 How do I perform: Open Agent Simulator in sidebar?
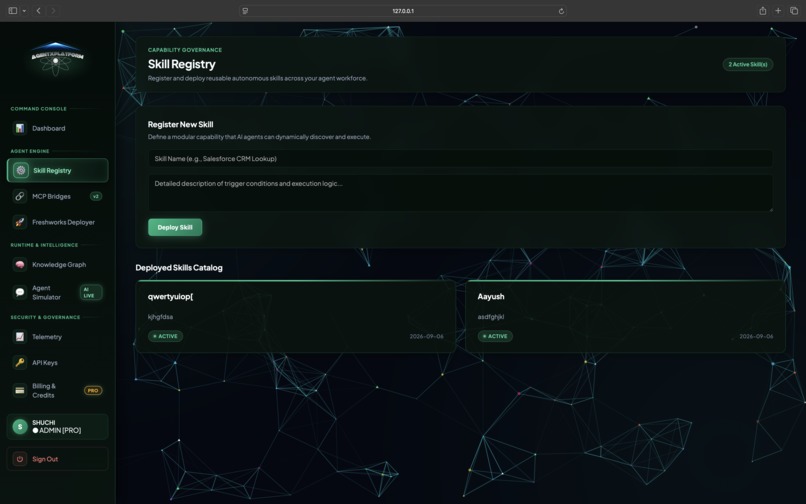click(x=58, y=292)
